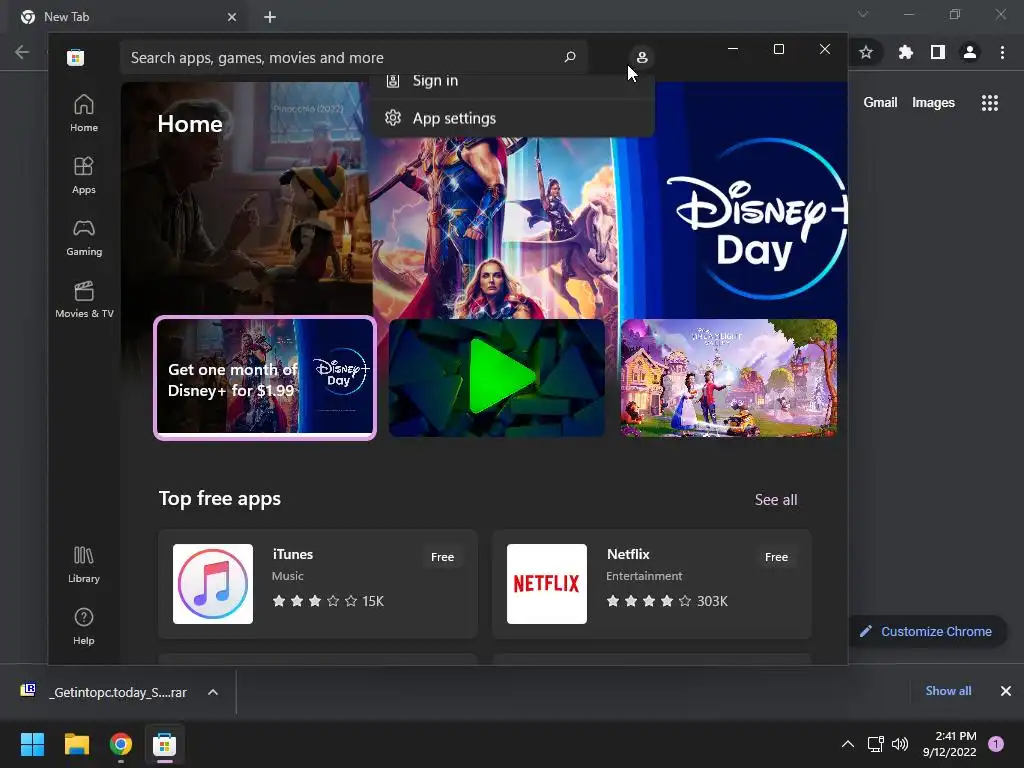Open App settings from profile menu
1024x768 pixels.
513,118
